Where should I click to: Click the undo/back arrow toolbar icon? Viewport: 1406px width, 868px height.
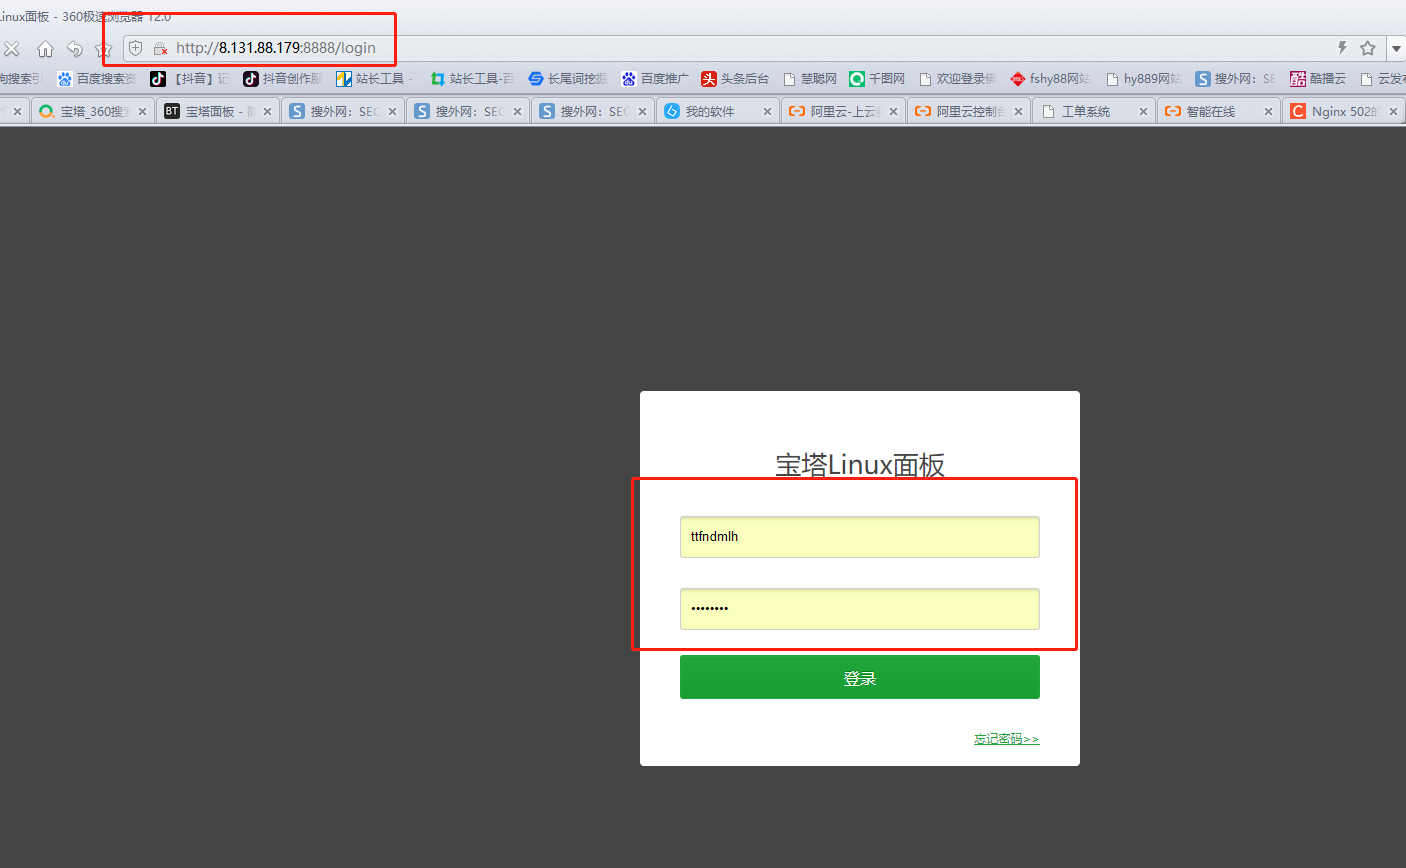click(74, 48)
